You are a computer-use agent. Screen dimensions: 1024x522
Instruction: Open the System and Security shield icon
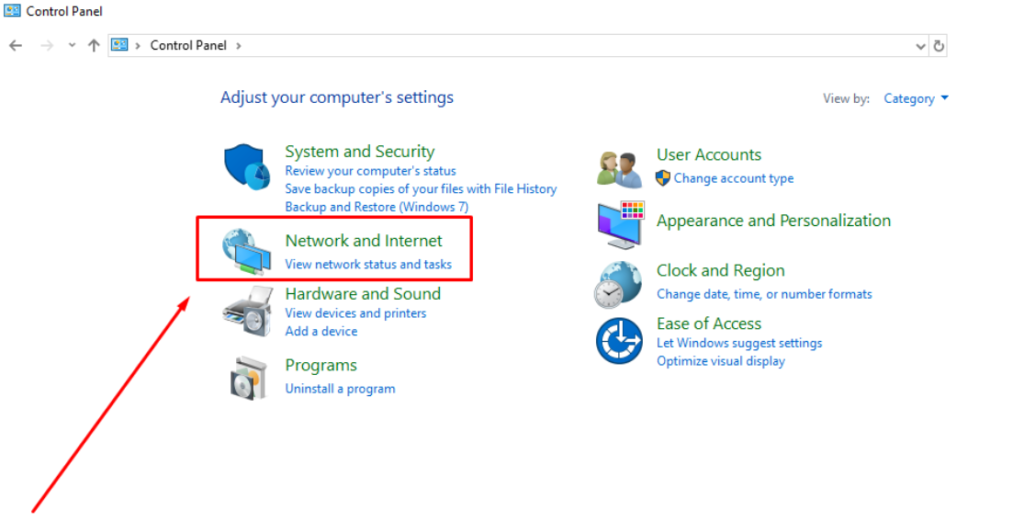tap(247, 167)
